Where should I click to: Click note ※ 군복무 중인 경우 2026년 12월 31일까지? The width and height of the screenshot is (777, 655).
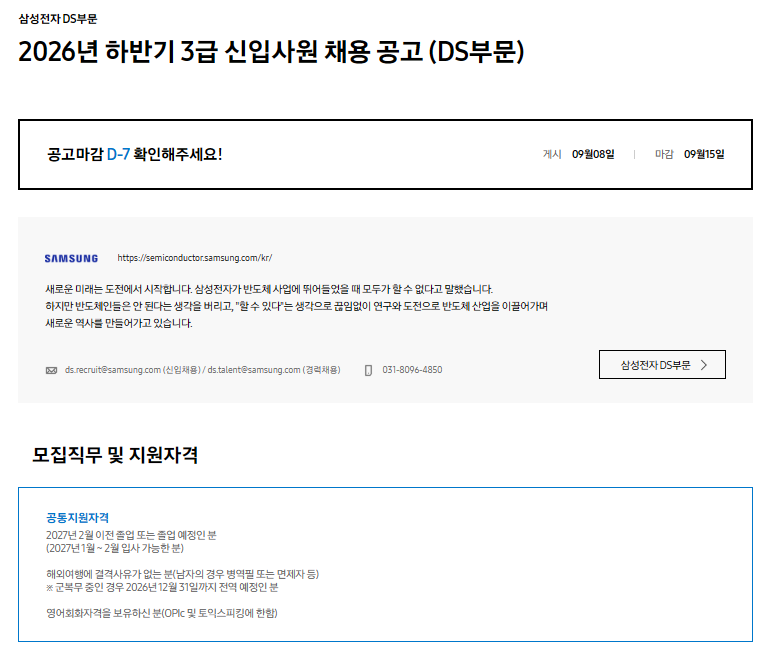(x=162, y=588)
